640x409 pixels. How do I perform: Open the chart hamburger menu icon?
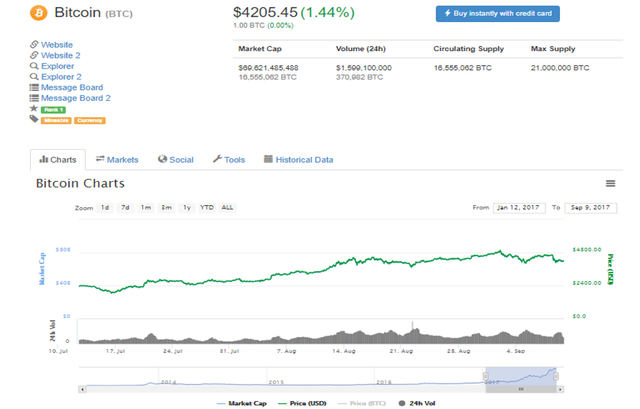(610, 184)
